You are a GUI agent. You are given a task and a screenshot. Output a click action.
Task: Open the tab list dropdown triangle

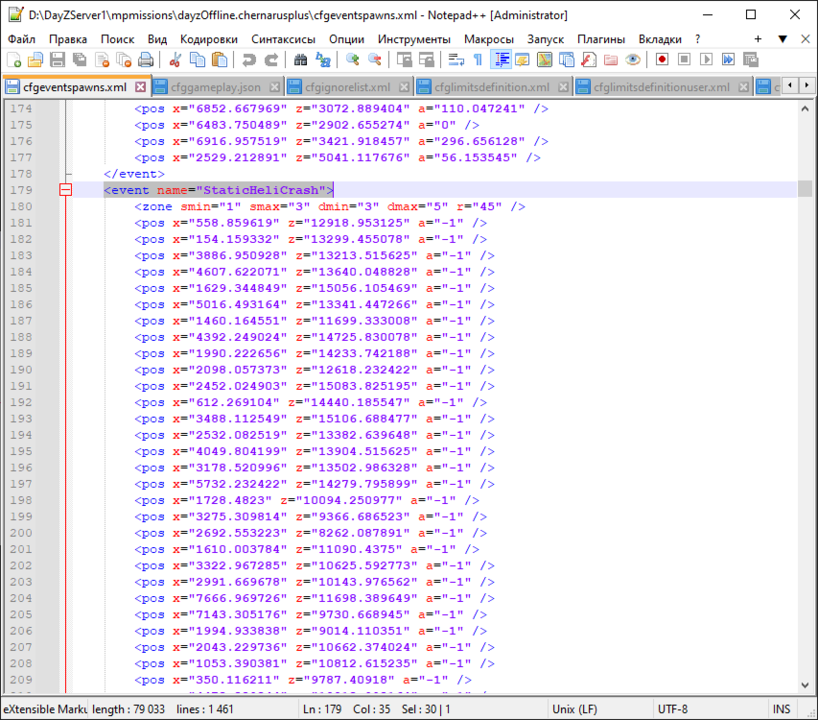coord(783,39)
